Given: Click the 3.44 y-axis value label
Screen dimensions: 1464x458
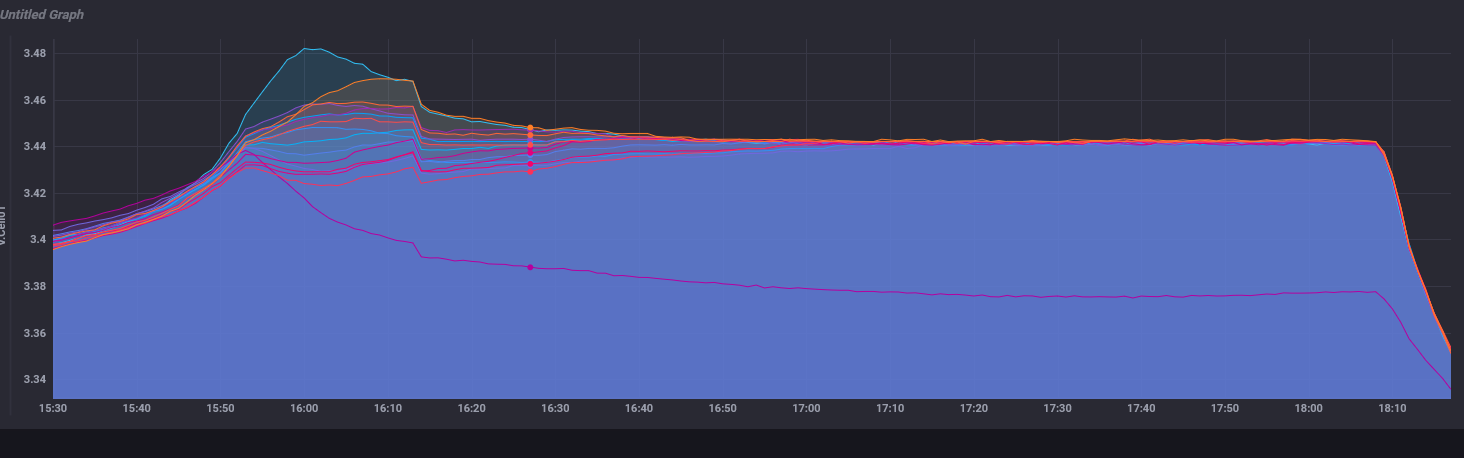Looking at the screenshot, I should pos(36,147).
